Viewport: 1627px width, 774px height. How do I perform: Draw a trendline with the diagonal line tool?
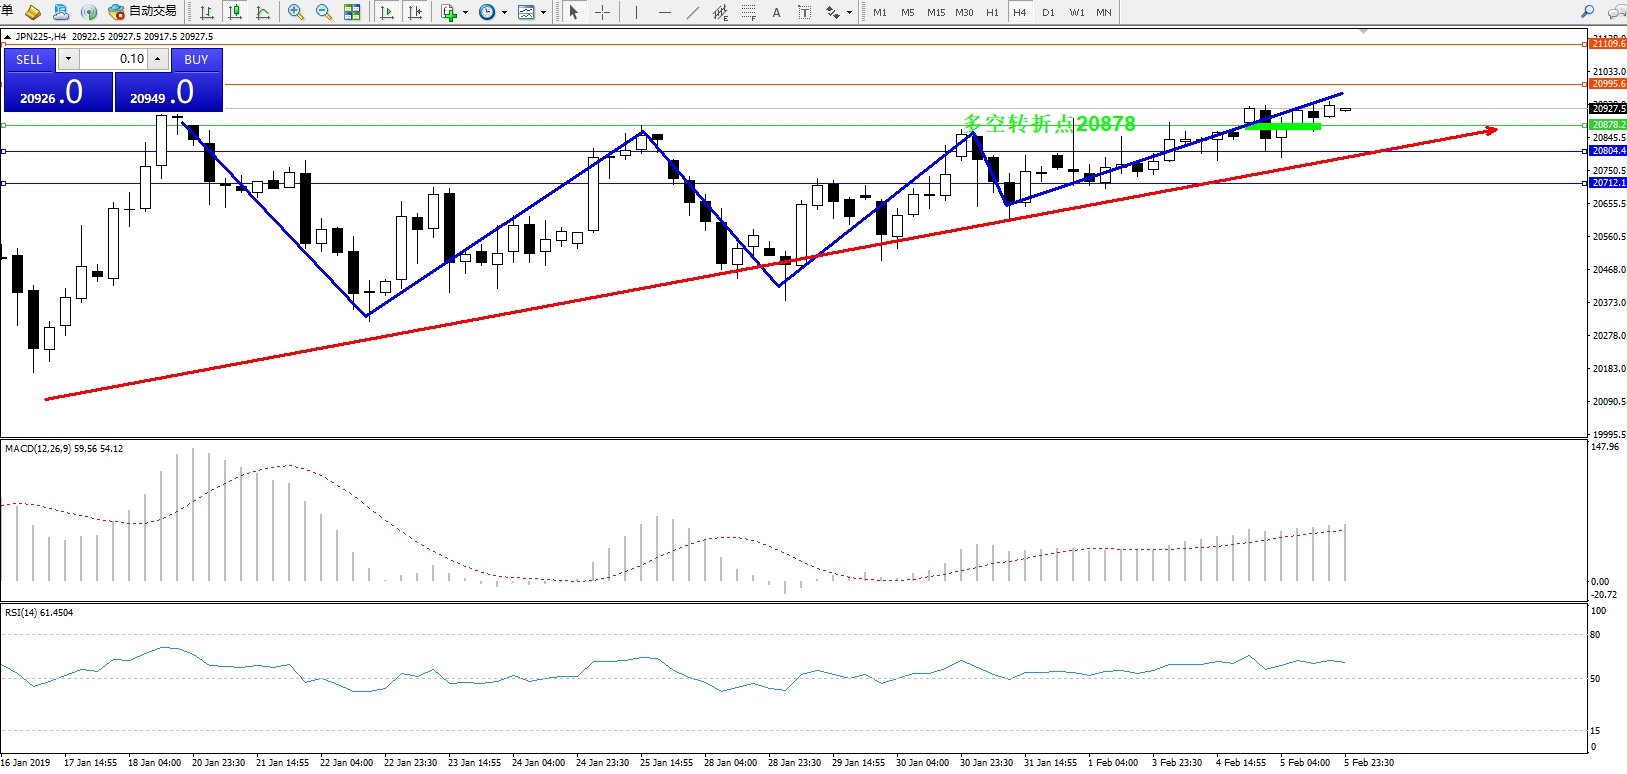(x=692, y=12)
